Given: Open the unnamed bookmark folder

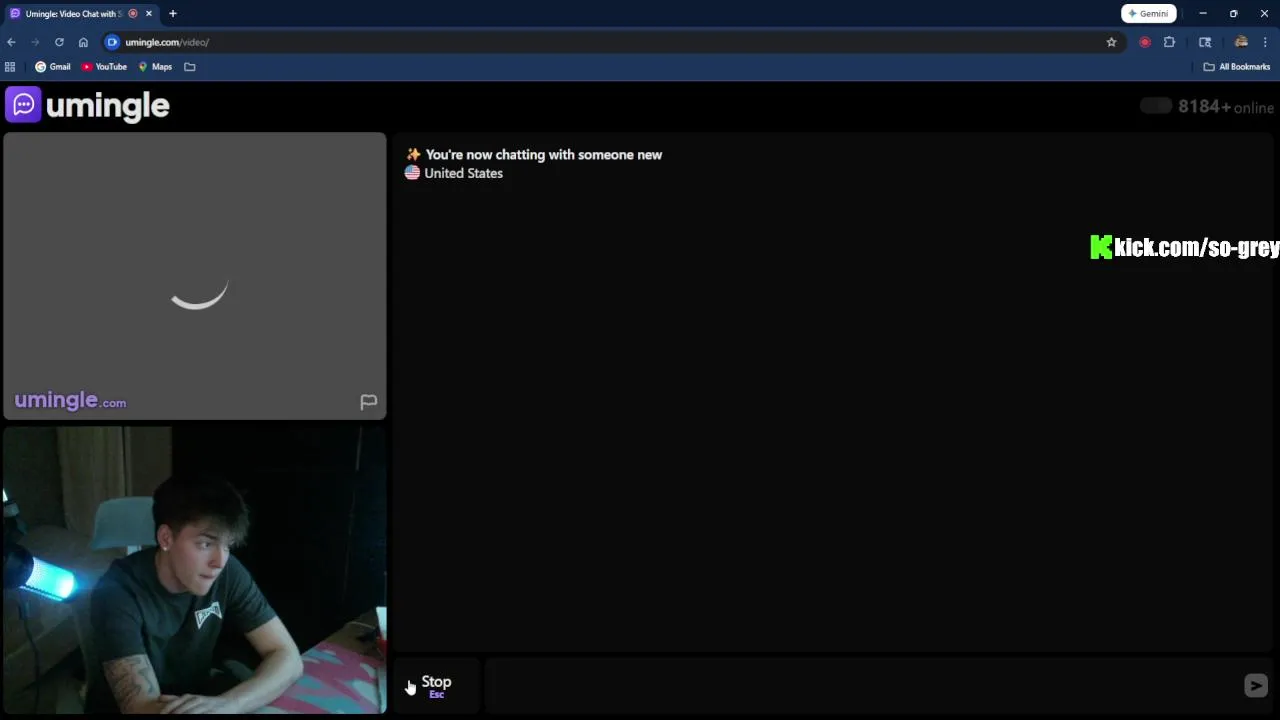Looking at the screenshot, I should pos(190,67).
